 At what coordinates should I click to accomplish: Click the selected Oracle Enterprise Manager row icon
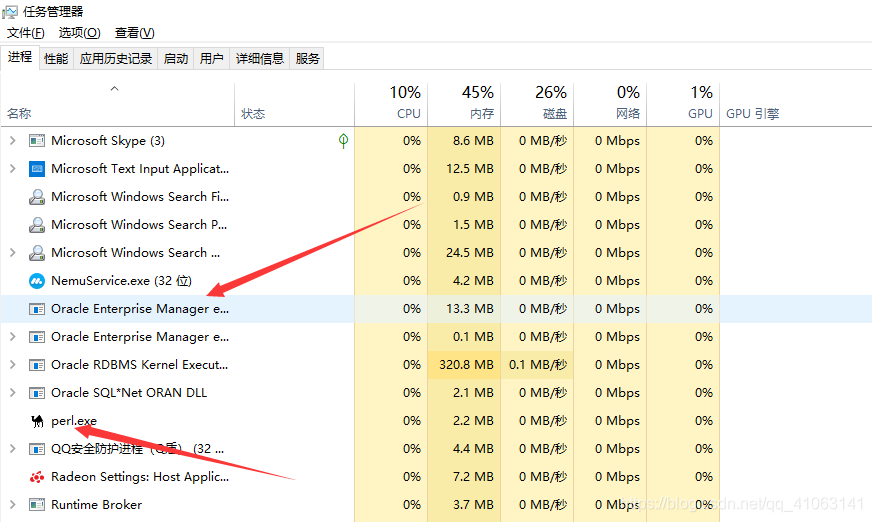coord(37,309)
